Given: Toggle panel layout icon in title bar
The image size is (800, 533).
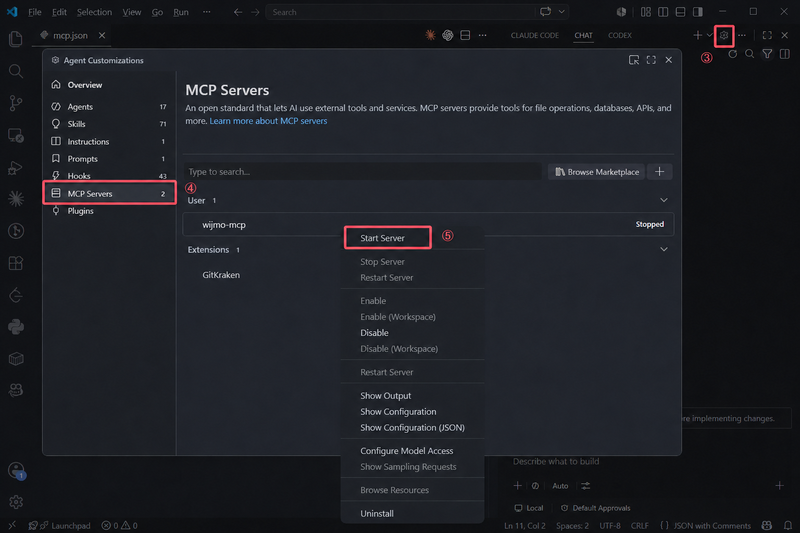Looking at the screenshot, I should click(x=680, y=12).
